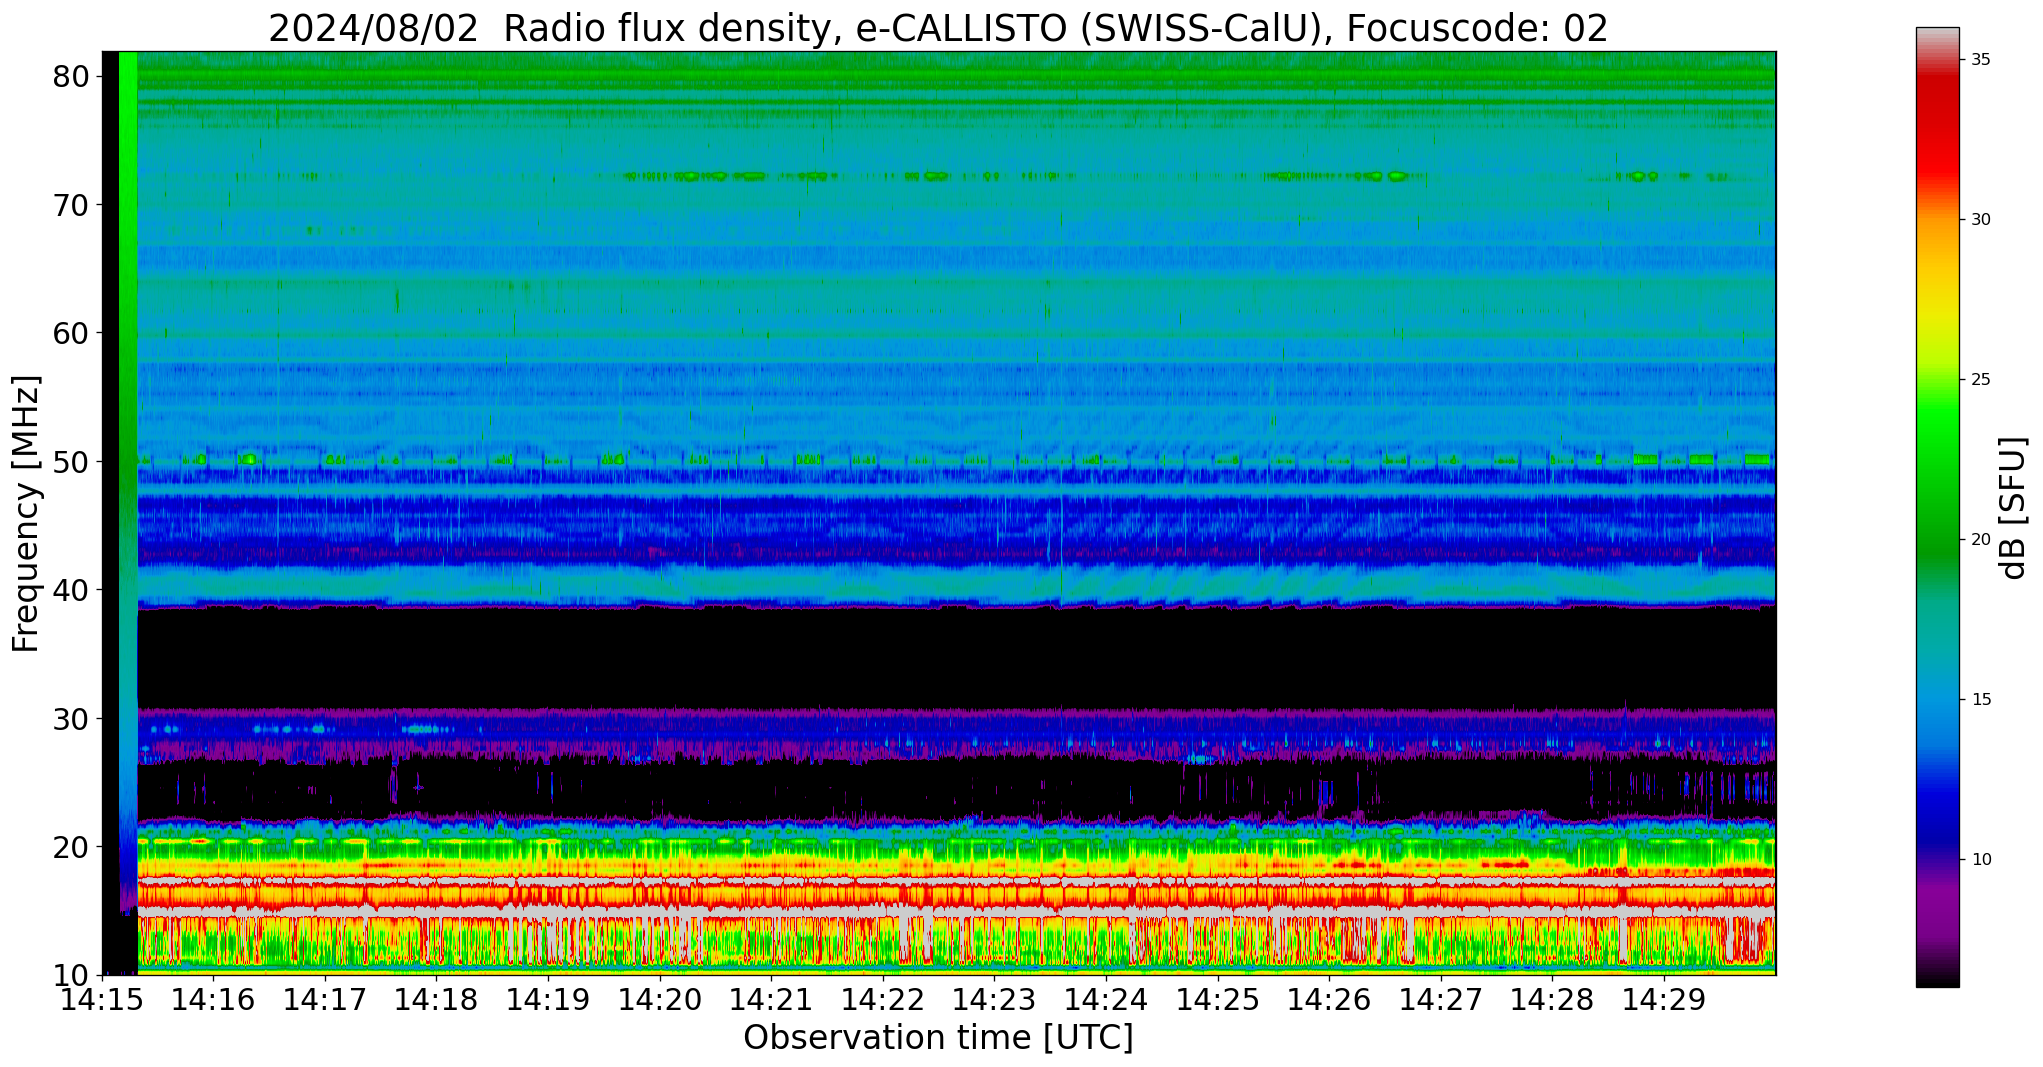Click the 40 MHz frequency tick label

coord(70,590)
